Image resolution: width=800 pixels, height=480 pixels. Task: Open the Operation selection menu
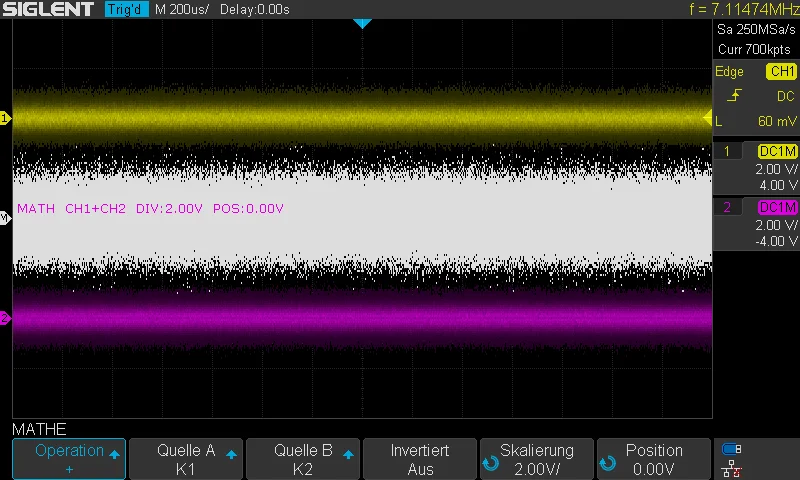pyautogui.click(x=69, y=459)
